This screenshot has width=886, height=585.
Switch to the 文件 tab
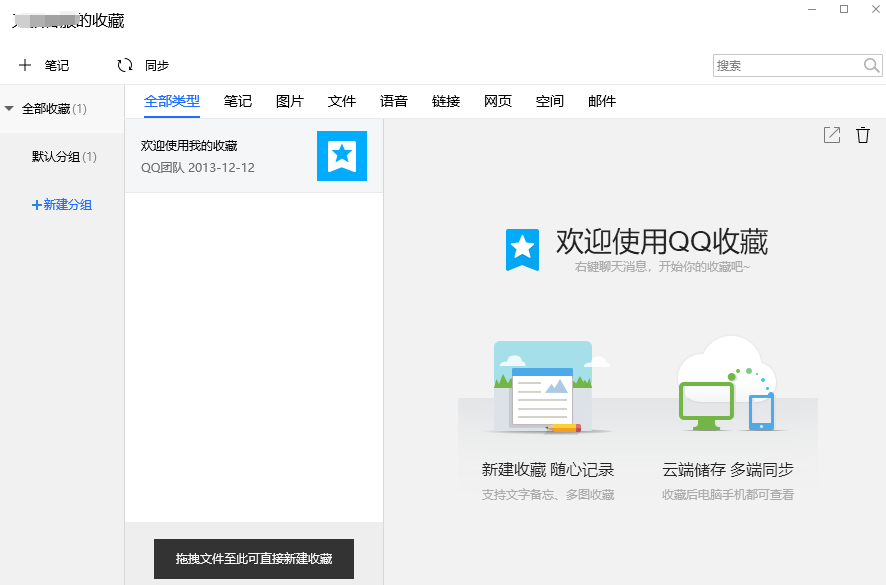click(342, 101)
